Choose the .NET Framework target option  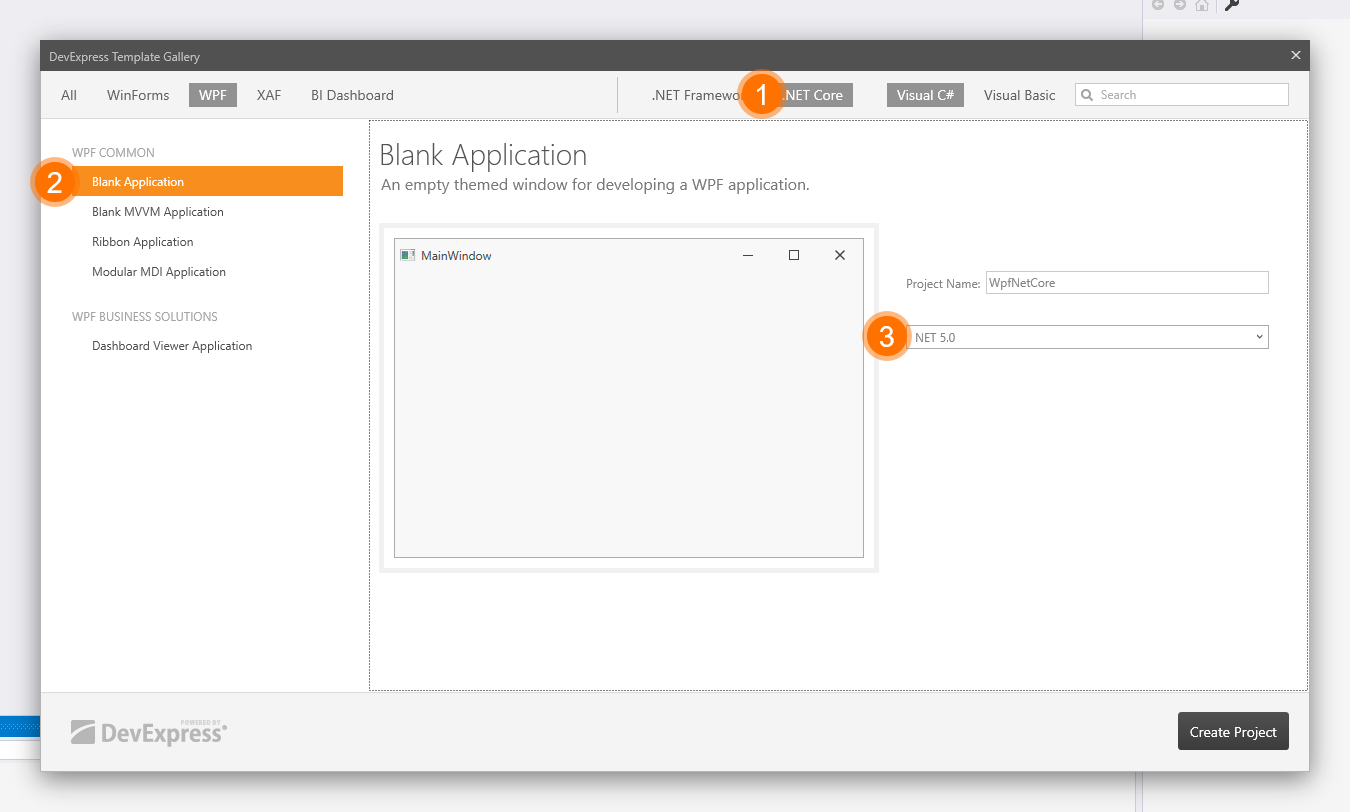tap(696, 95)
